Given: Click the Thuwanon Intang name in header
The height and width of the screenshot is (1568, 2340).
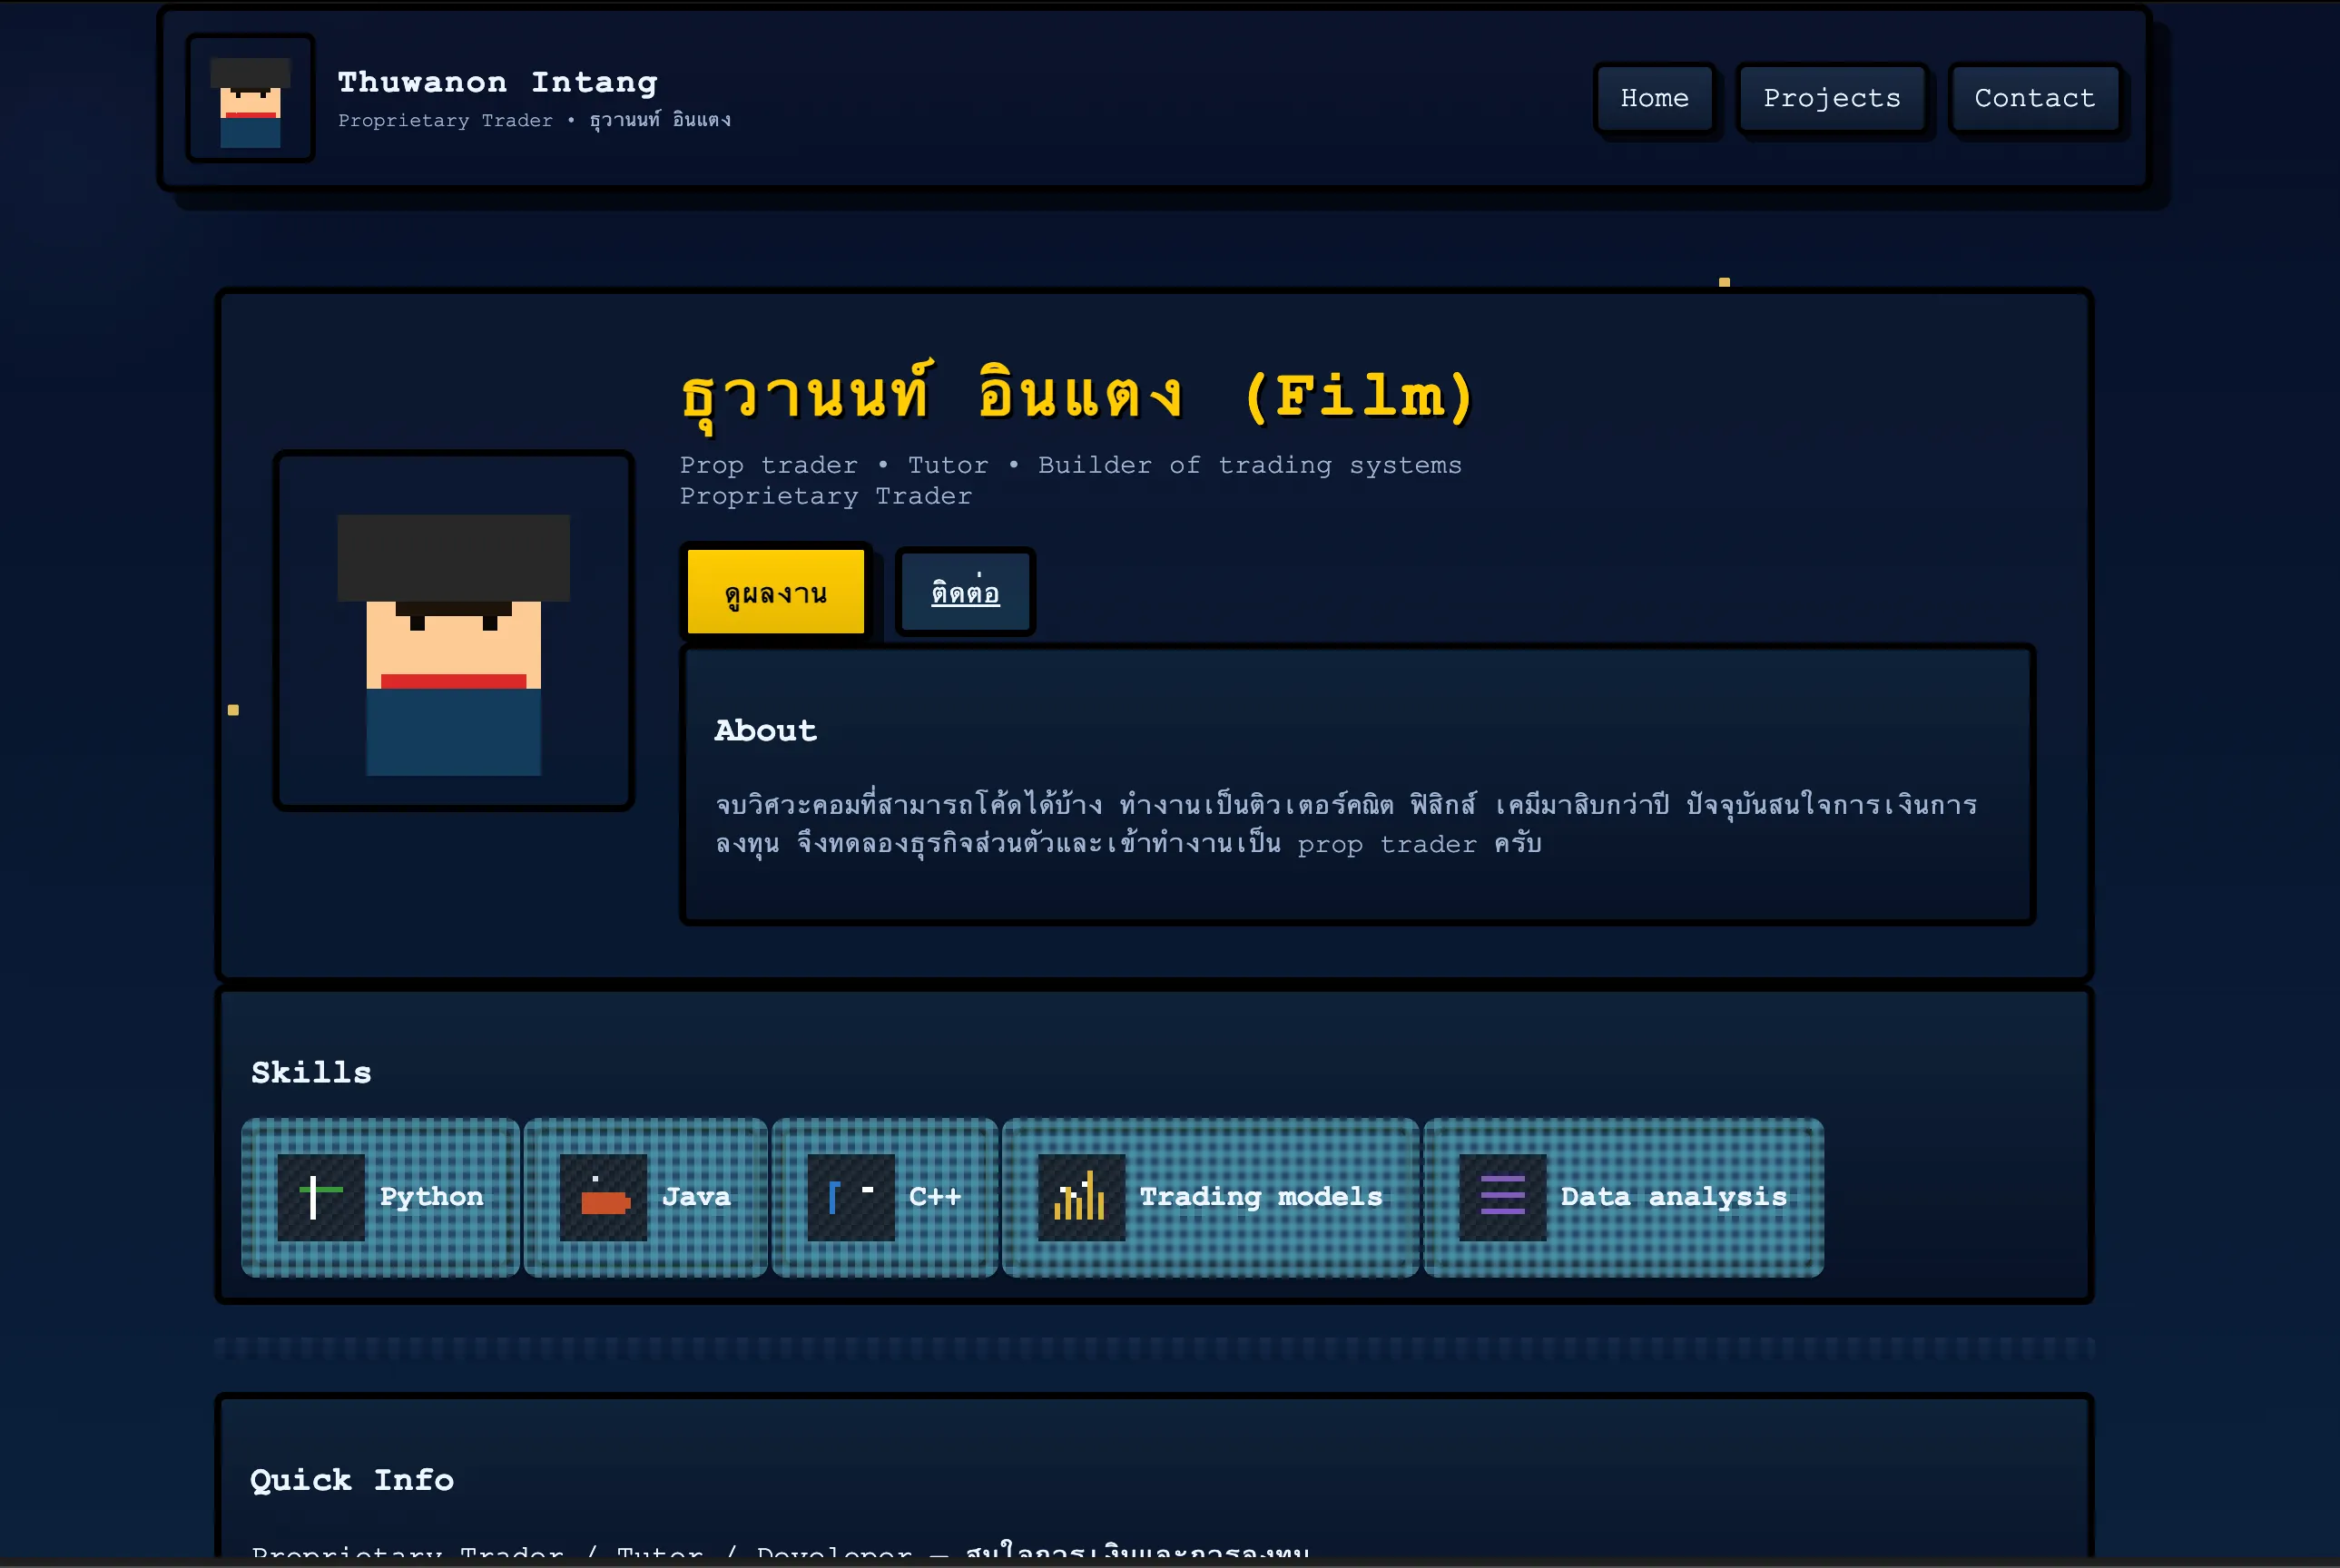Looking at the screenshot, I should click(497, 82).
